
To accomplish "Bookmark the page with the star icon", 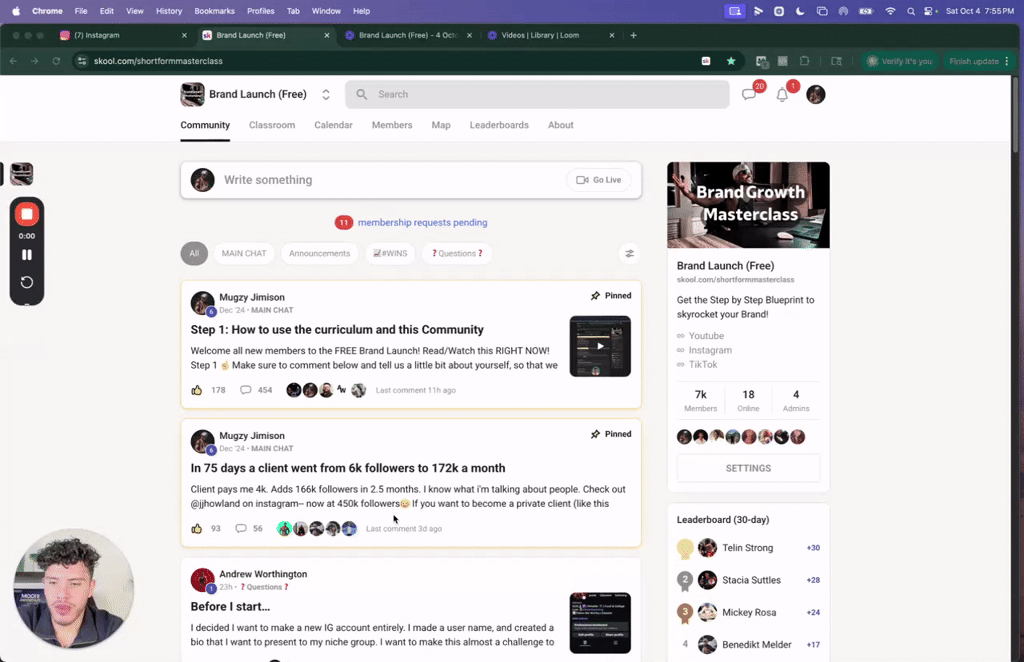I will pos(733,60).
